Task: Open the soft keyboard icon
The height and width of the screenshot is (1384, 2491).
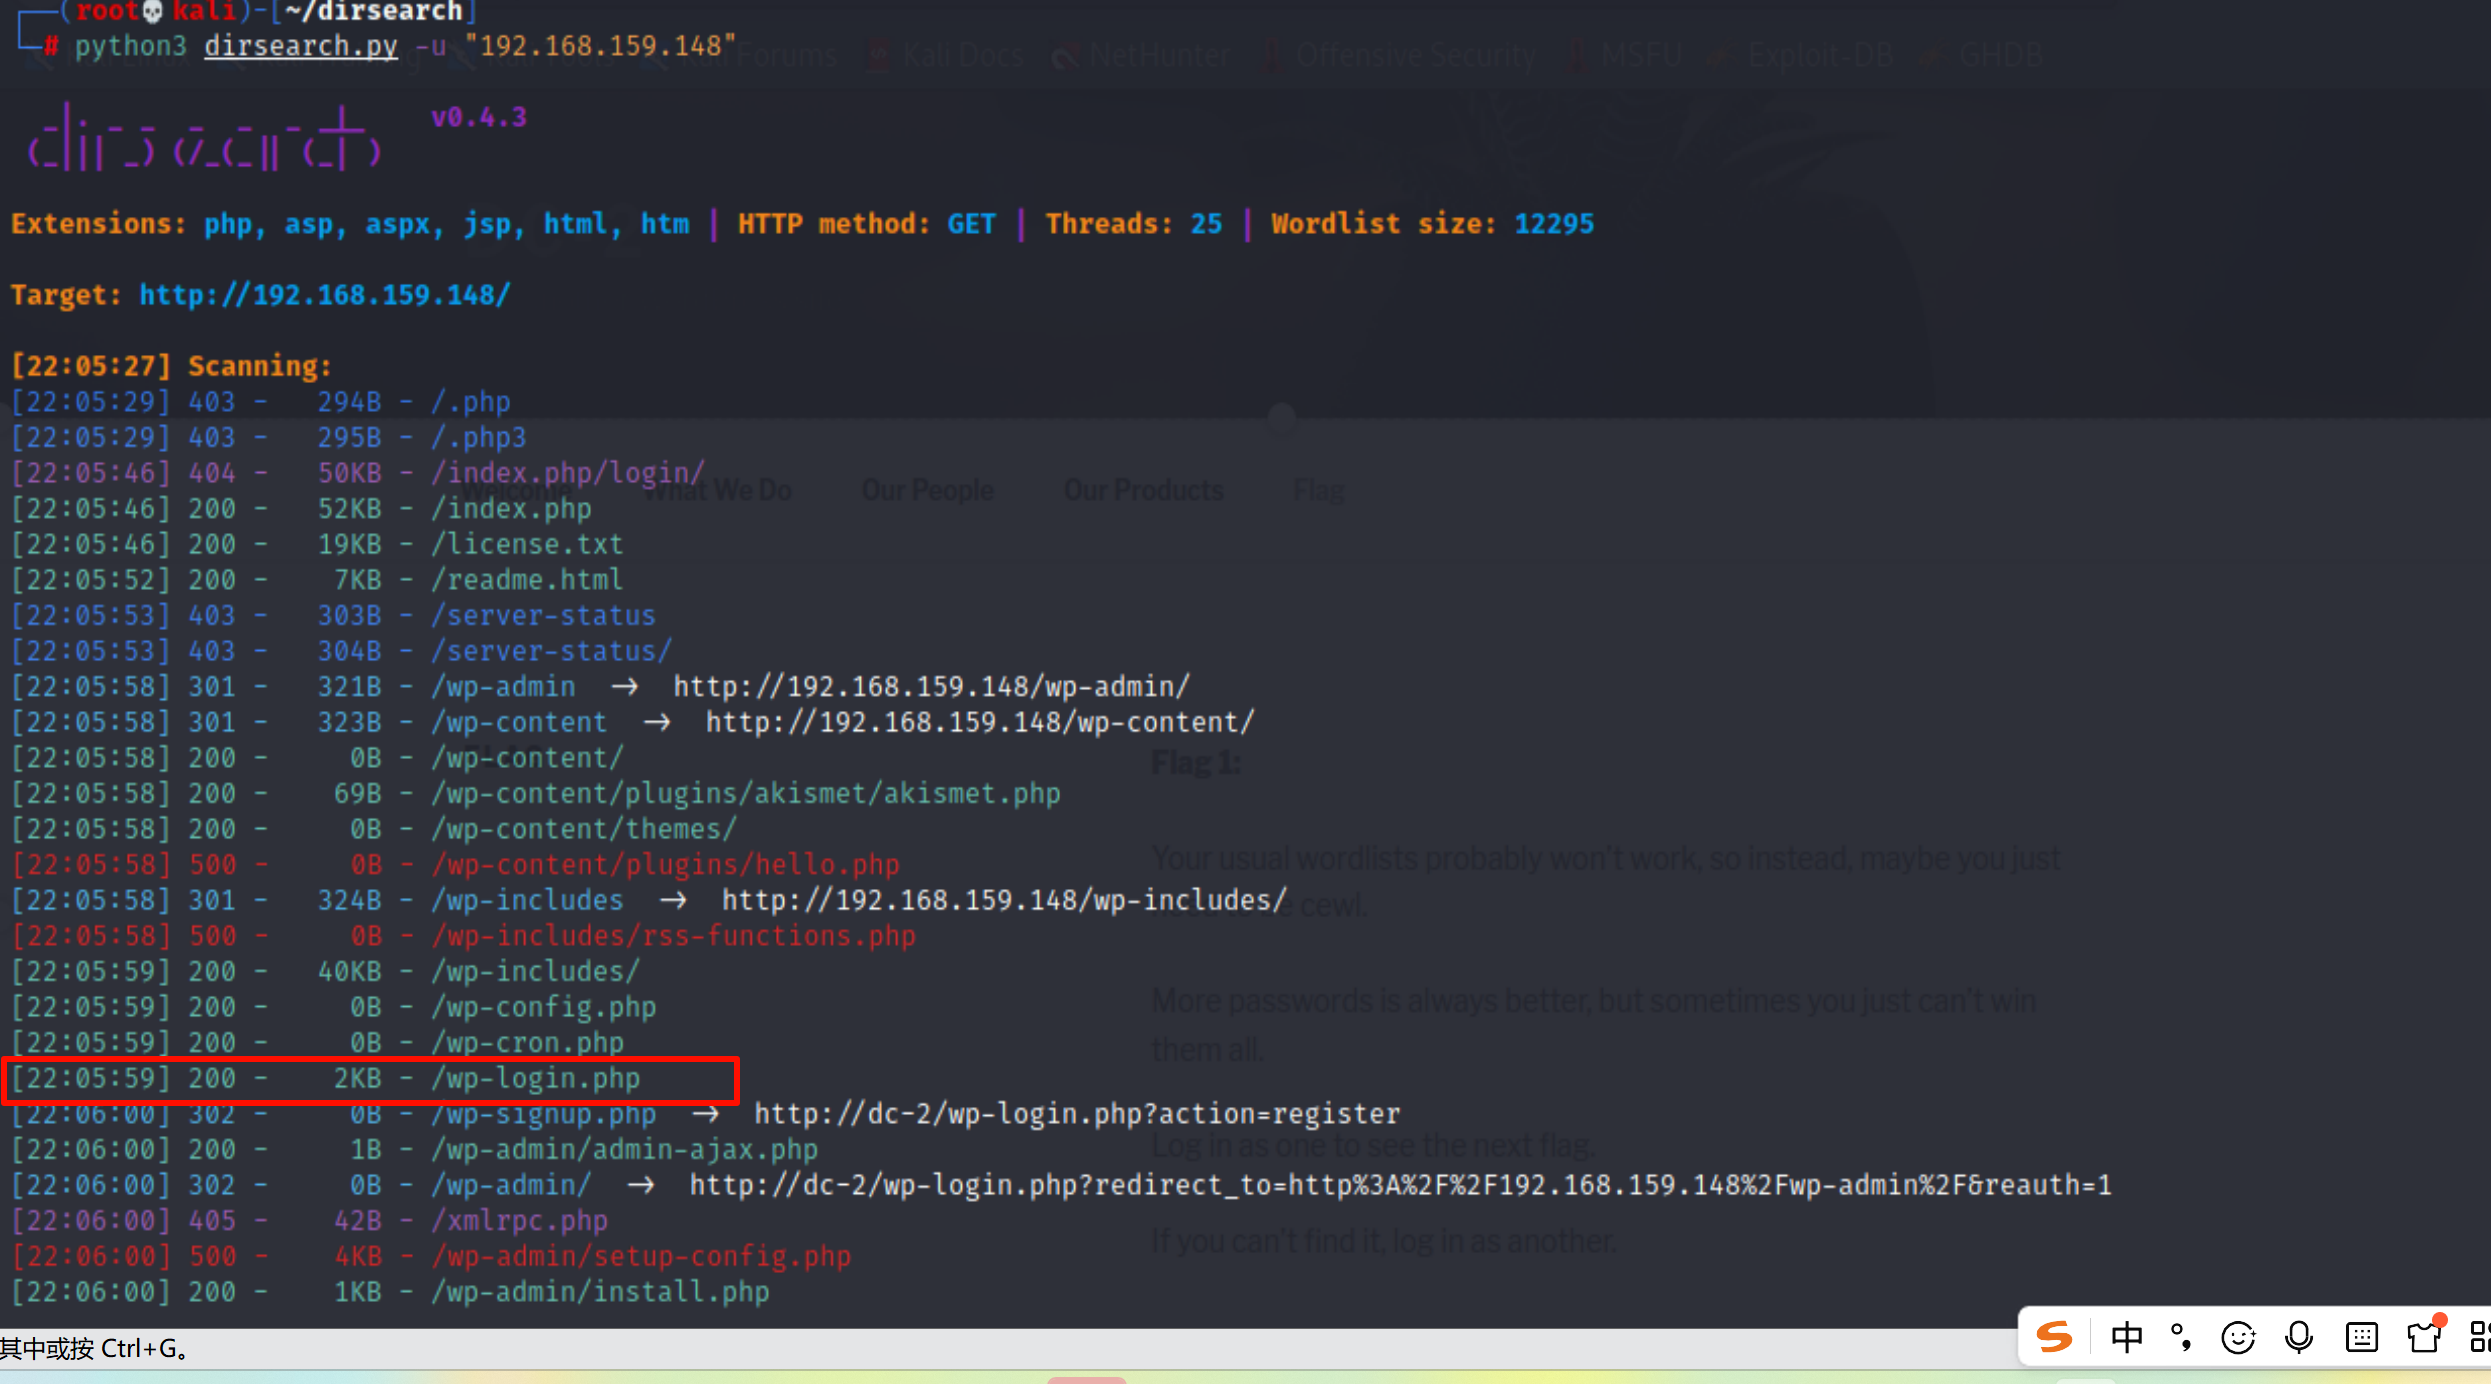Action: point(2361,1337)
